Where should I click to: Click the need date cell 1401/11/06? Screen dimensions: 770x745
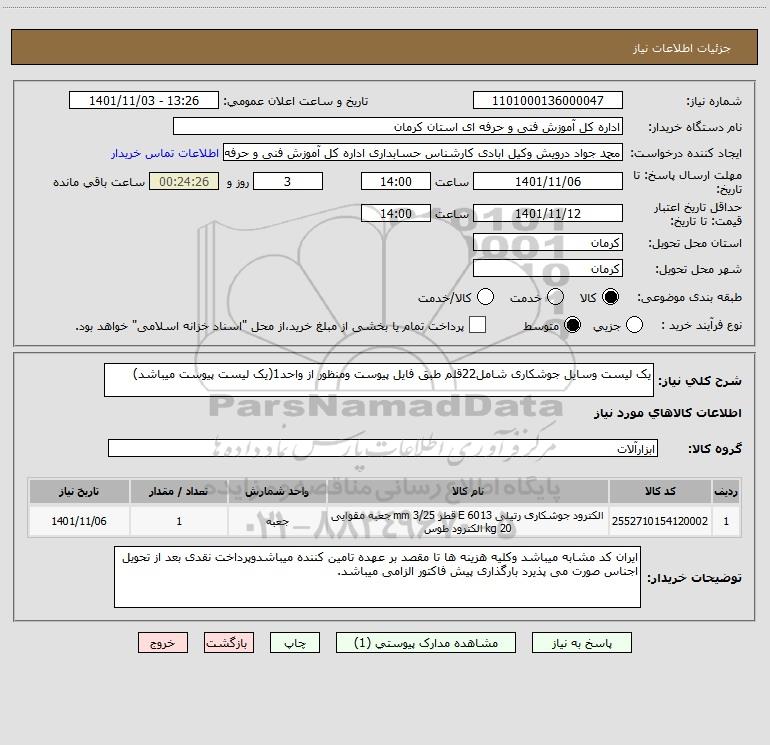pos(79,521)
